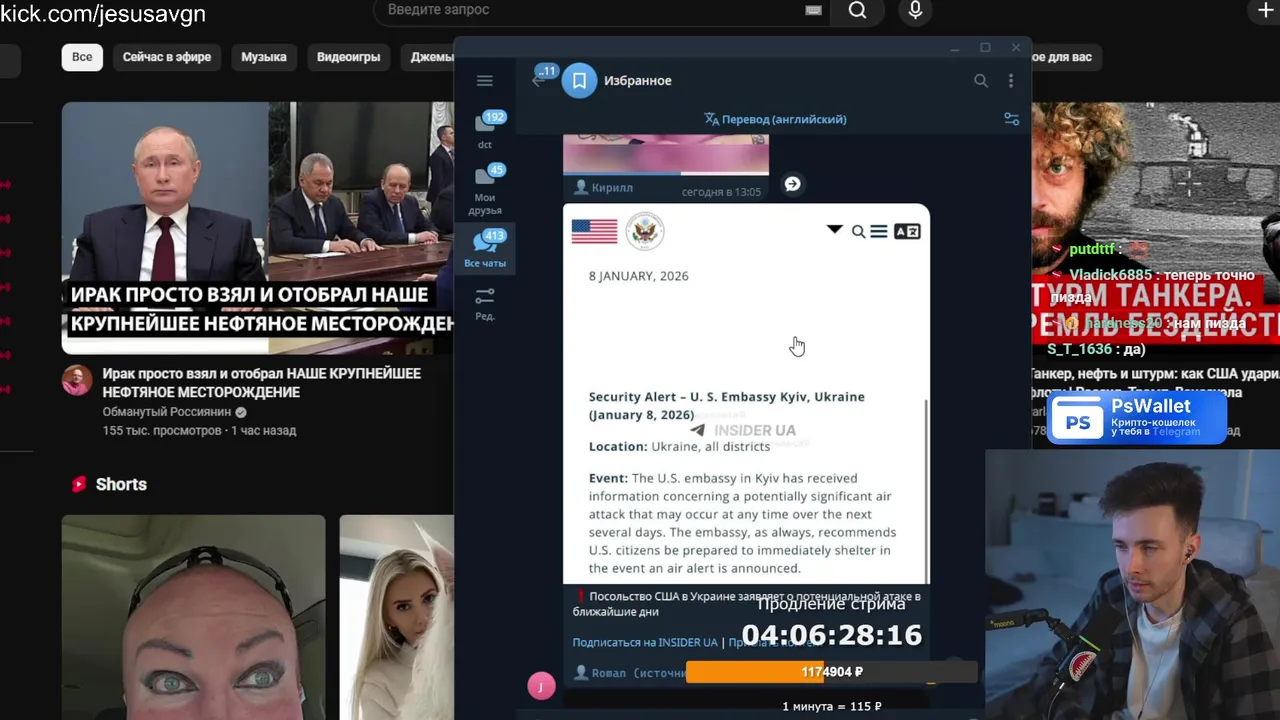Click the YouTube search magnifier button
This screenshot has height=720, width=1280.
coord(857,10)
